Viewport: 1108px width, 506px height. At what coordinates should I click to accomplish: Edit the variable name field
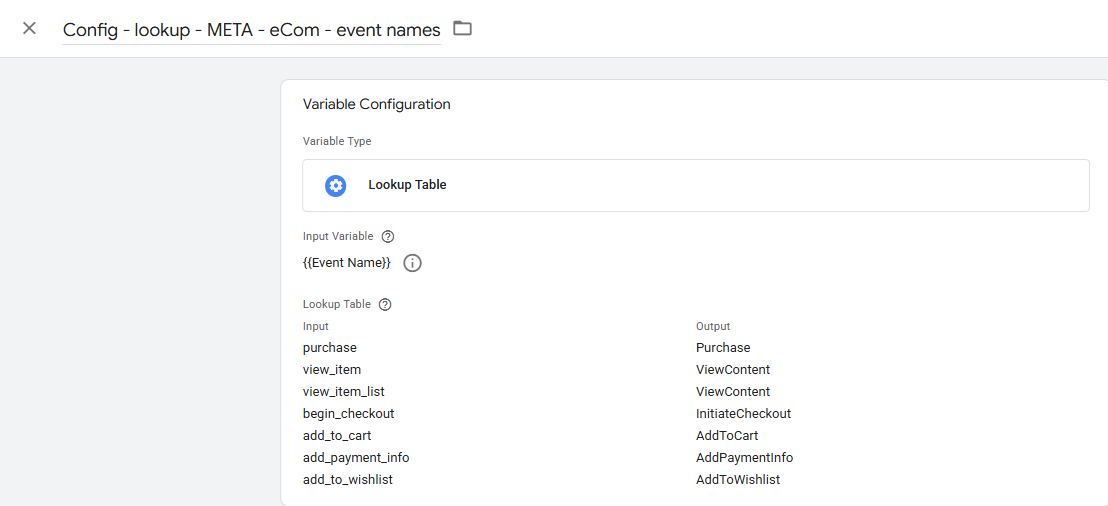pos(252,30)
